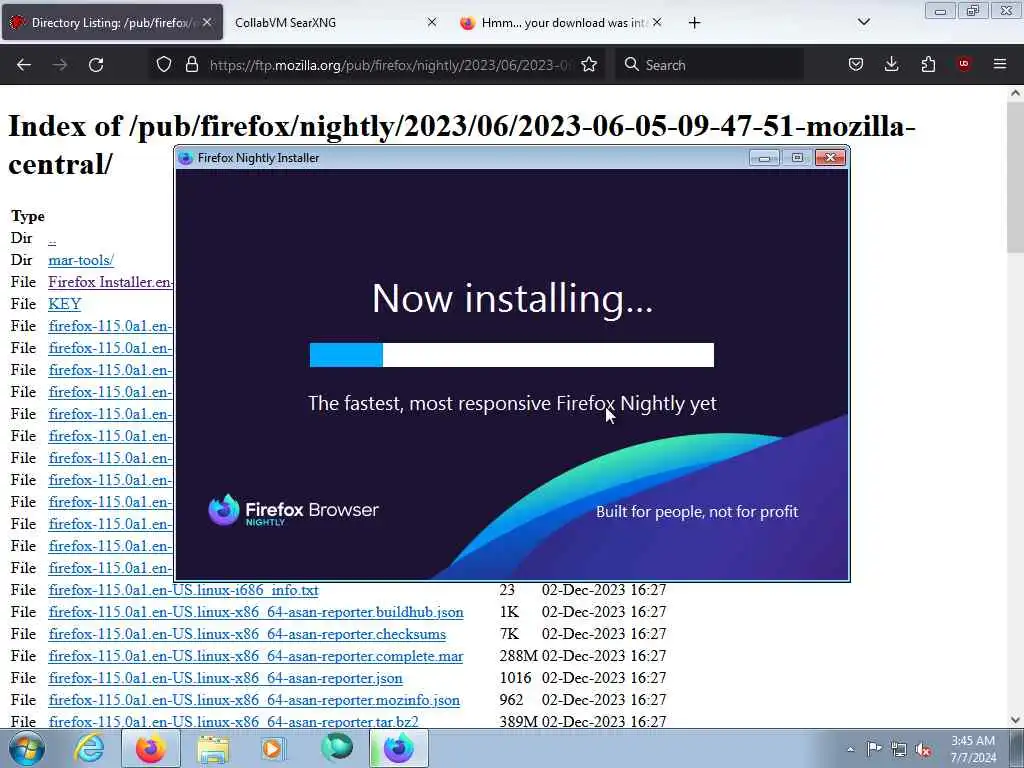Click the installer progress bar
Screen dimensions: 1024x768
(x=511, y=355)
